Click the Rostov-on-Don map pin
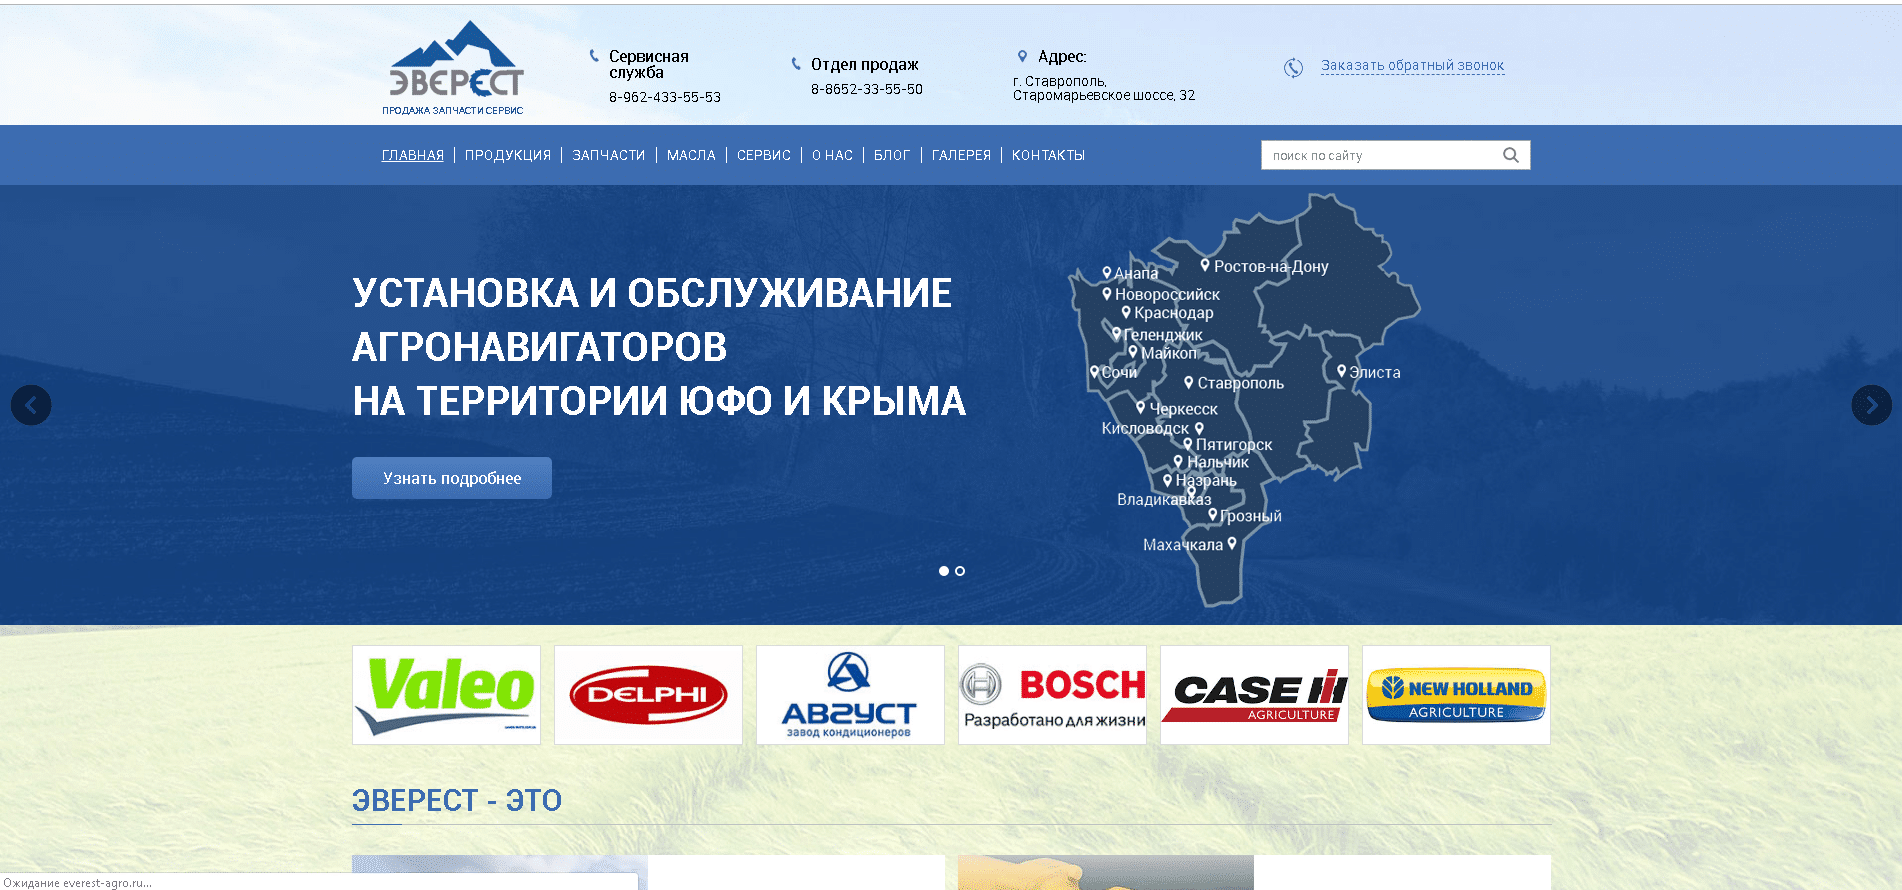This screenshot has width=1902, height=890. tap(1205, 265)
